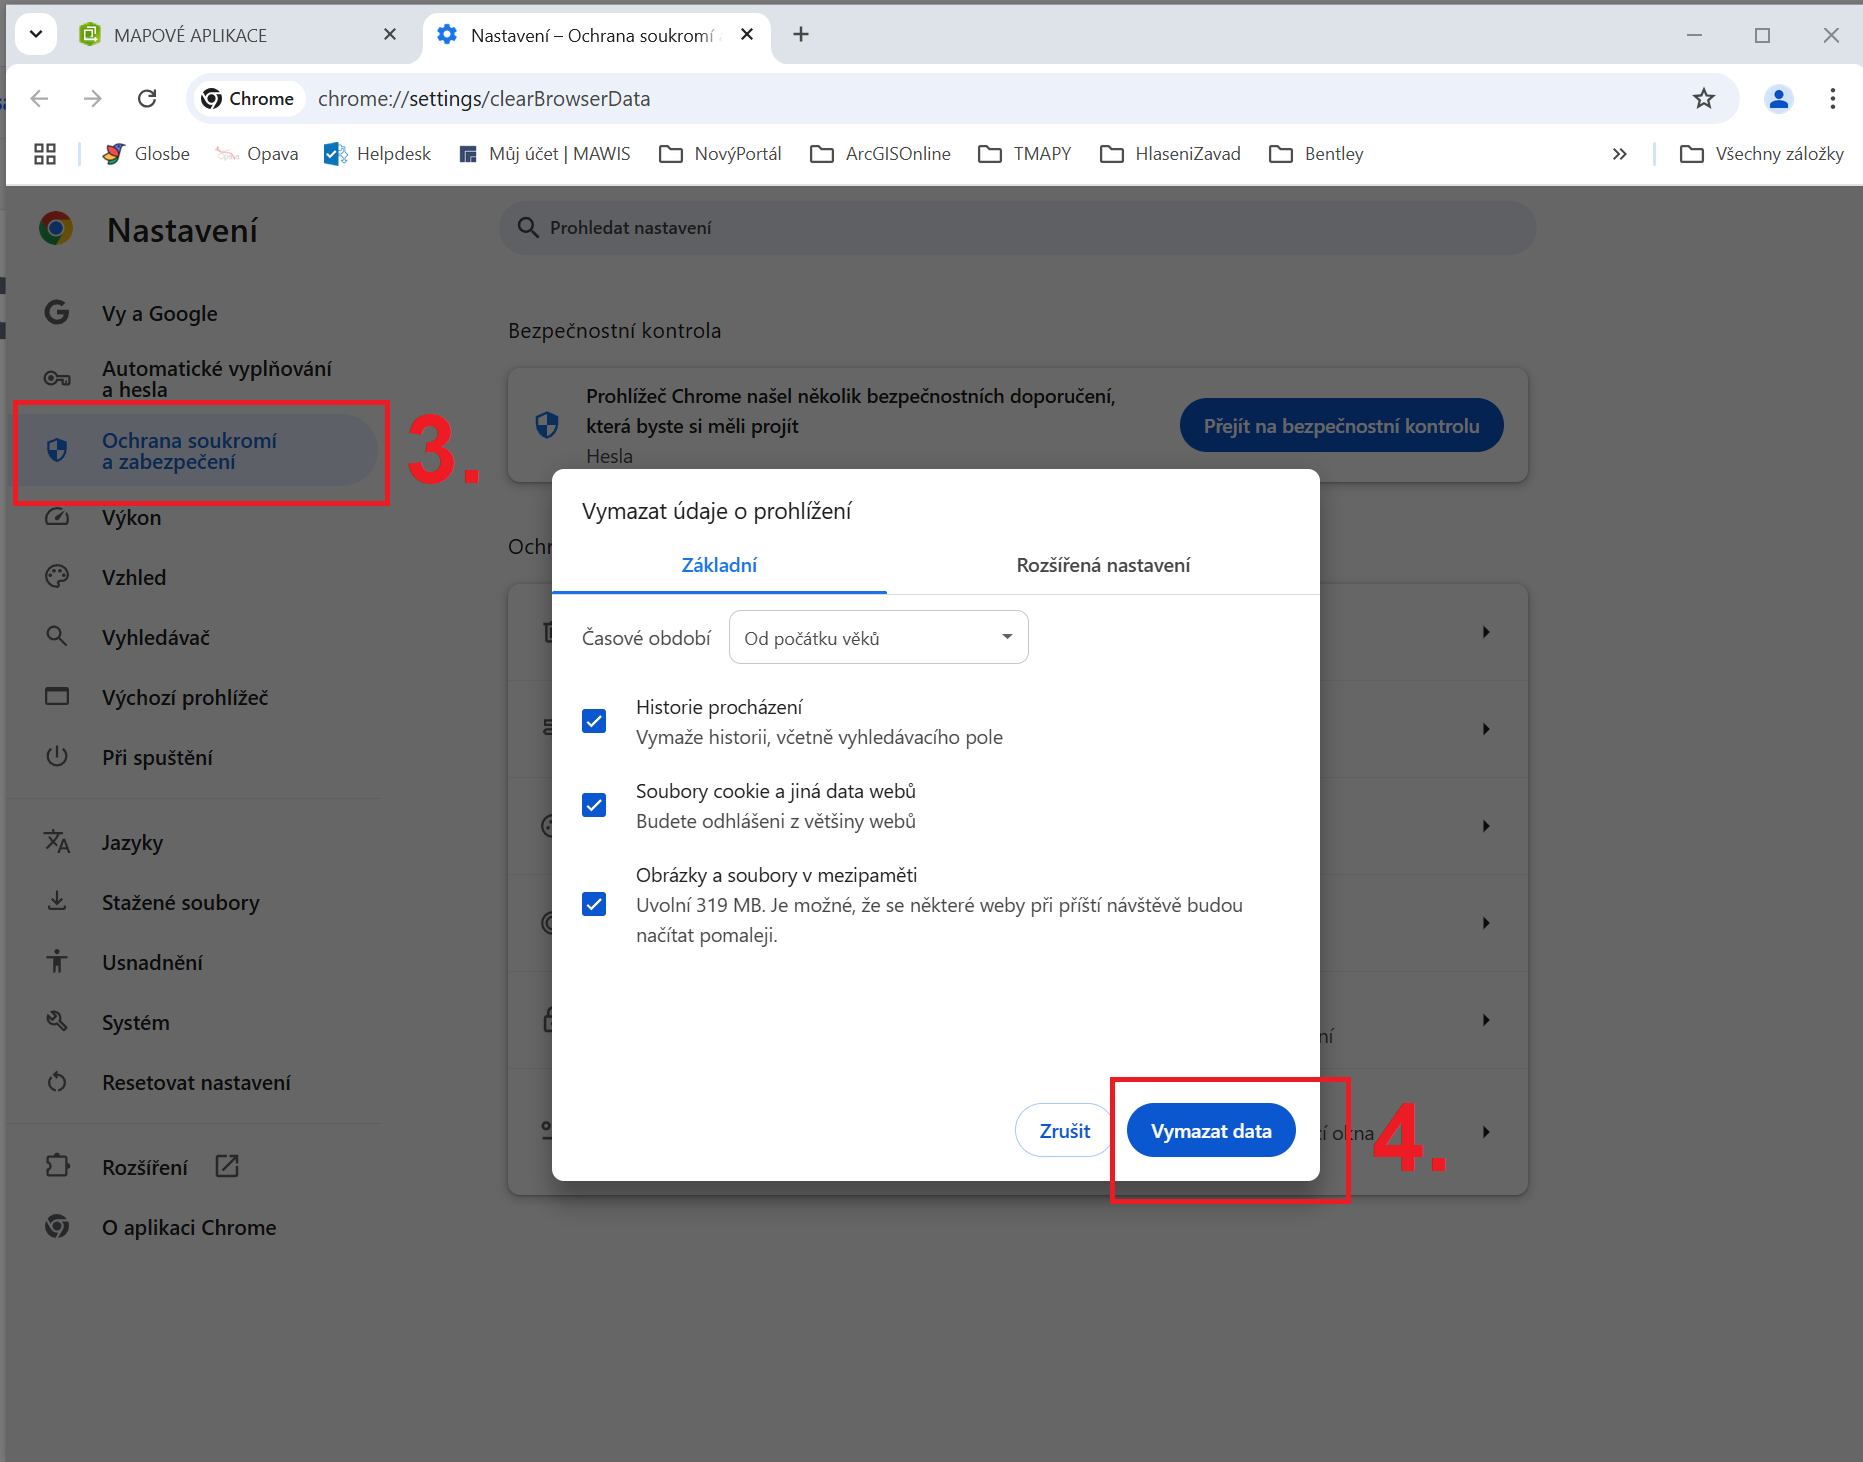Click the download icon beside Stažené soubory
The width and height of the screenshot is (1863, 1462).
point(57,901)
